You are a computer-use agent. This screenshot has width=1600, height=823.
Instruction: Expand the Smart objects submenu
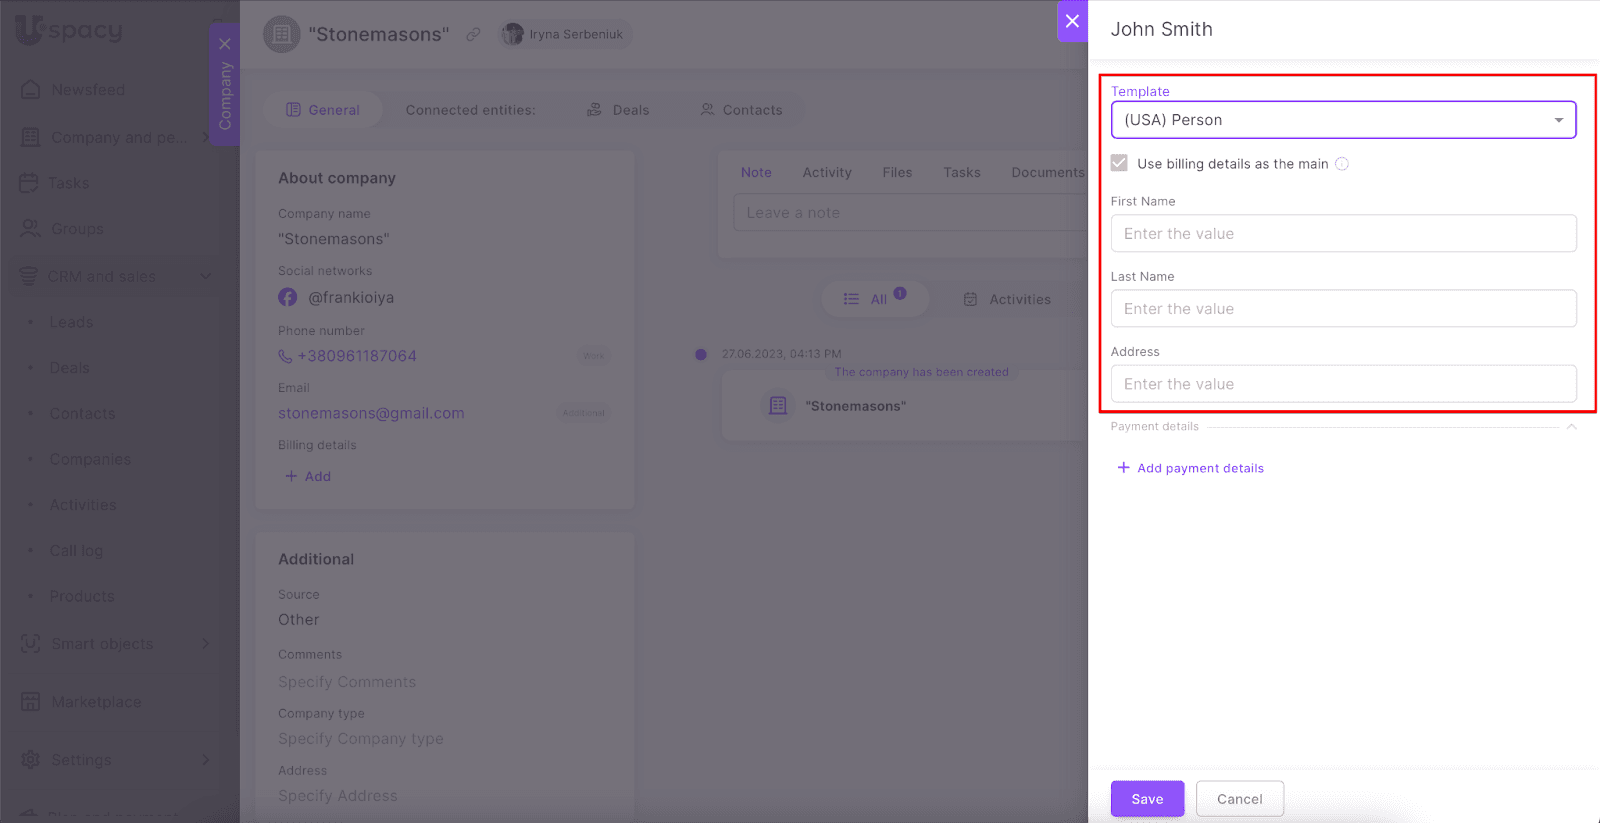coord(205,643)
